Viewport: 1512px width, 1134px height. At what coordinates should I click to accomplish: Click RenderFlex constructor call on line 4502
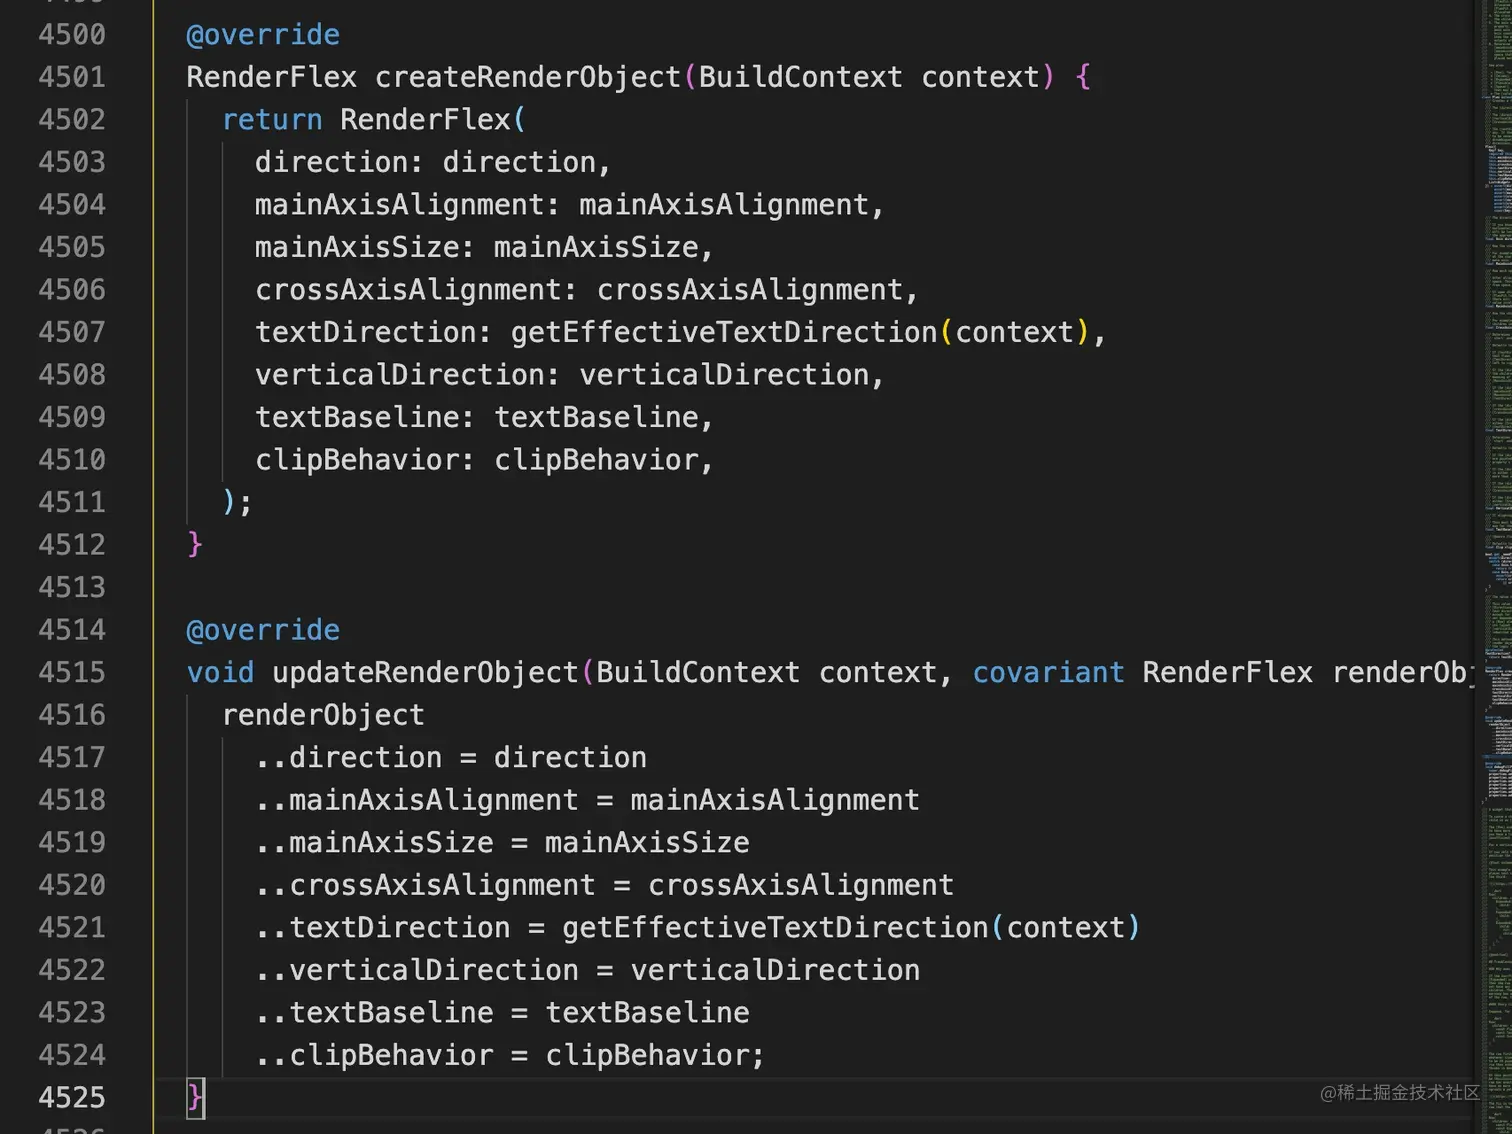(x=425, y=120)
